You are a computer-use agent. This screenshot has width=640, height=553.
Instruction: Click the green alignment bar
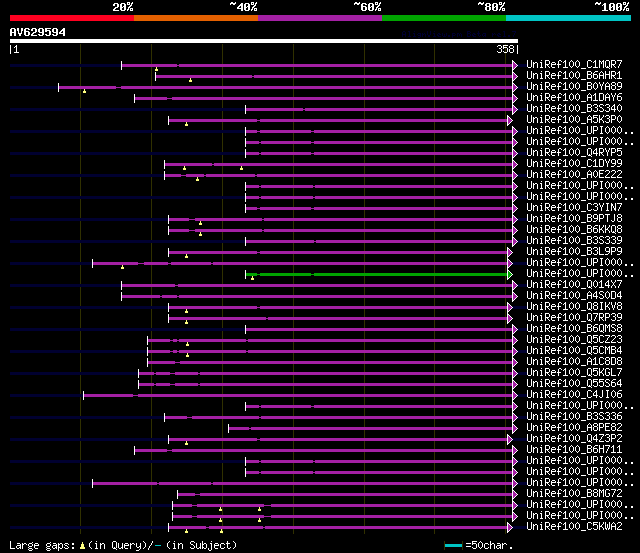click(x=376, y=275)
